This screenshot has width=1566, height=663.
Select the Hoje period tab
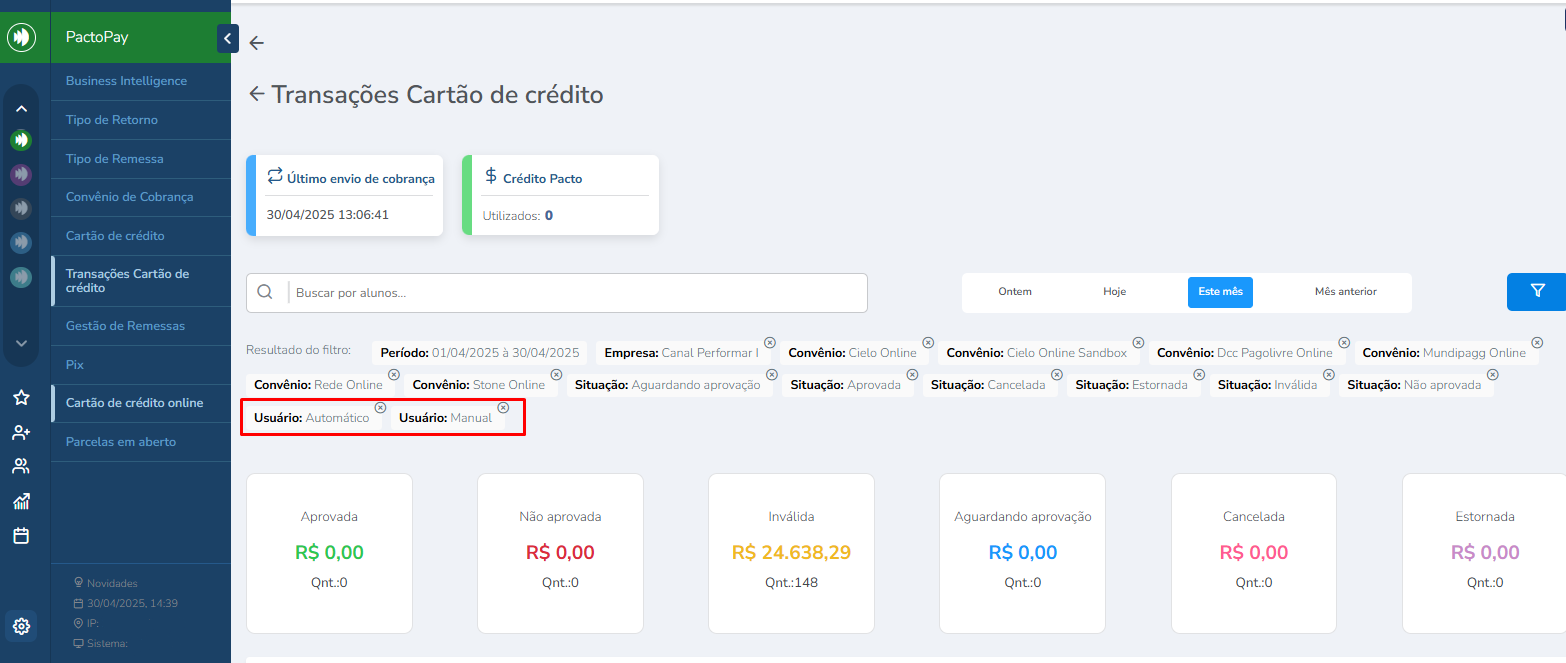1114,292
